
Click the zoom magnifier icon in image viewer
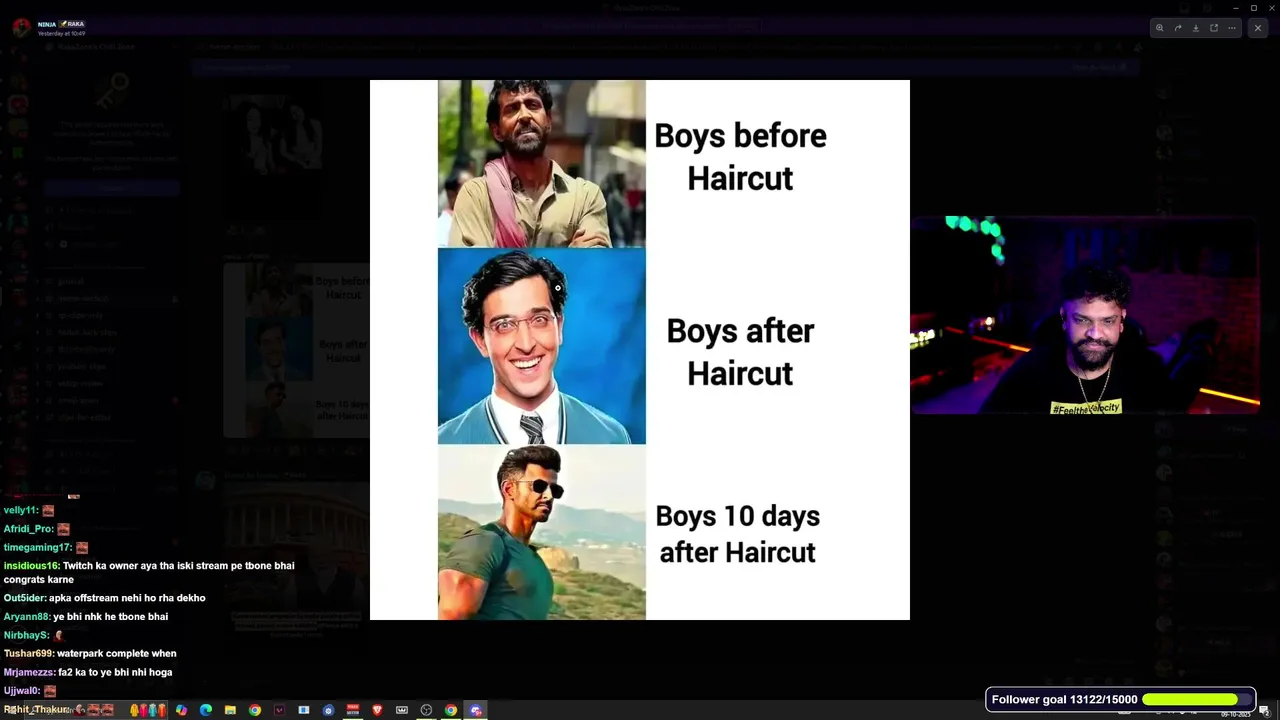tap(1159, 28)
